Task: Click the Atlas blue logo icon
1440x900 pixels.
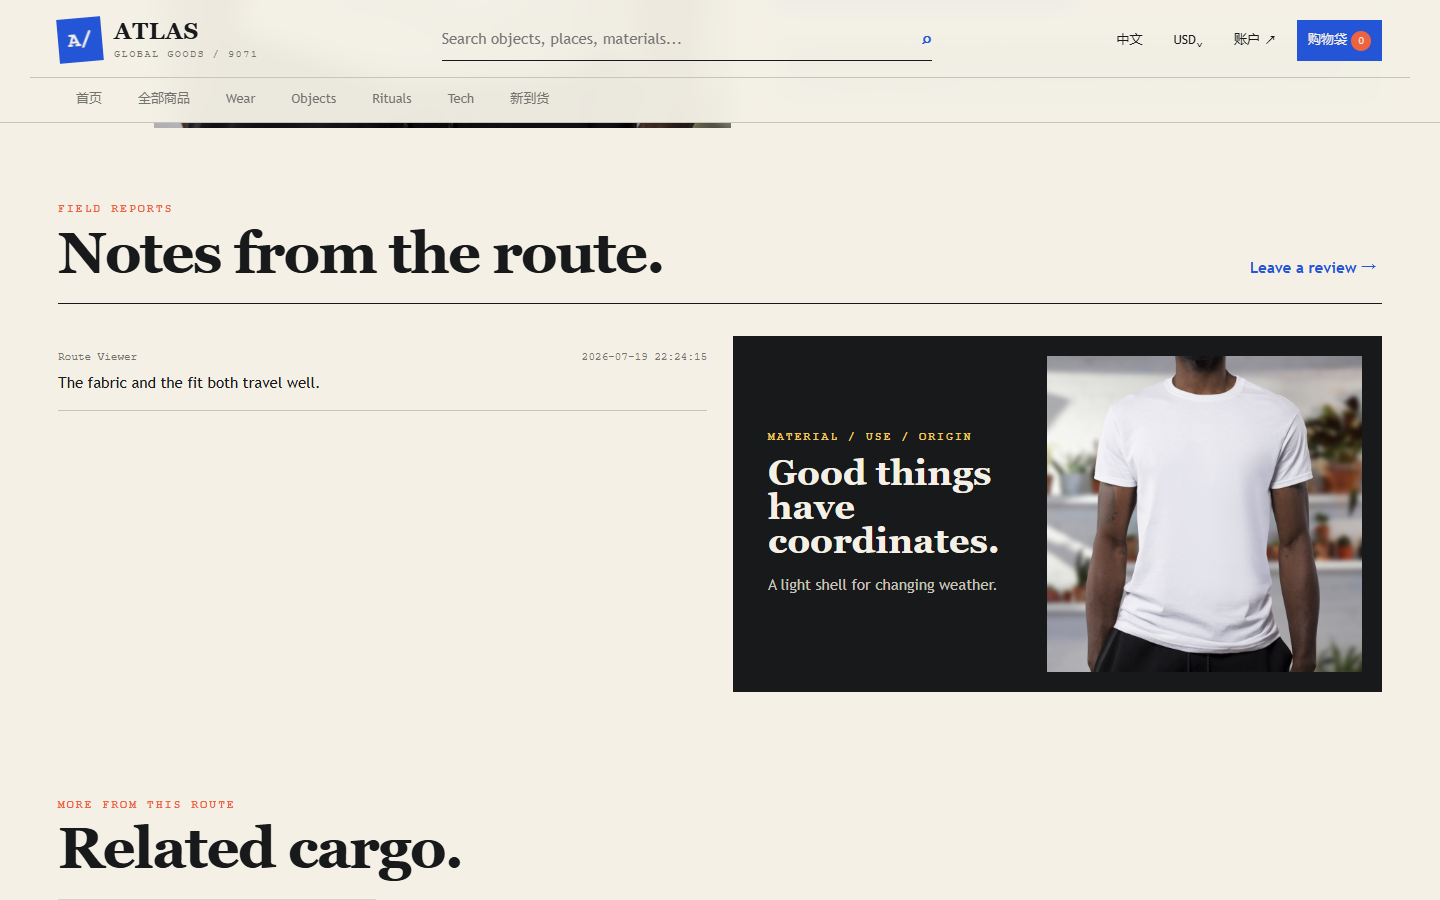Action: [80, 40]
